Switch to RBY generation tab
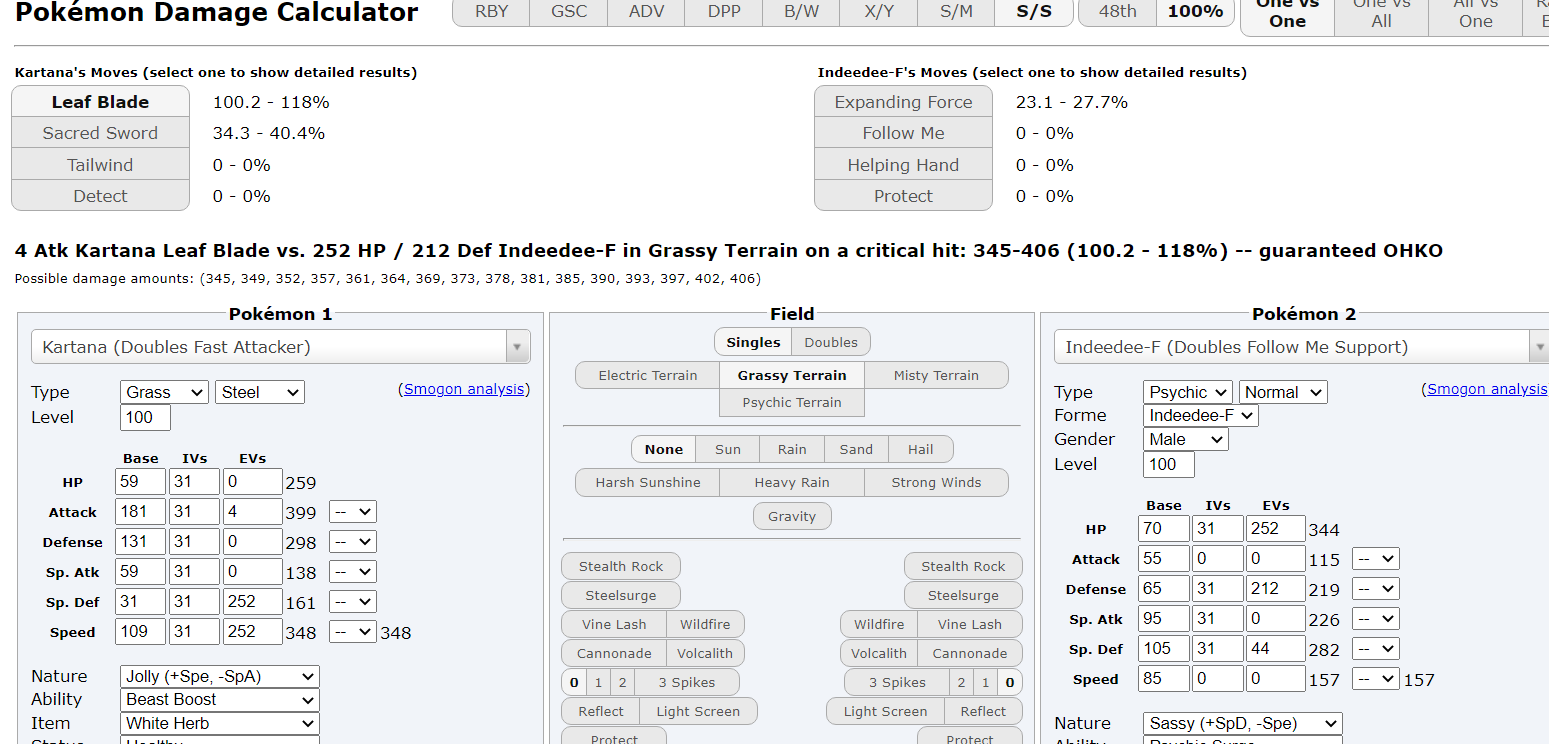The image size is (1549, 744). click(491, 11)
